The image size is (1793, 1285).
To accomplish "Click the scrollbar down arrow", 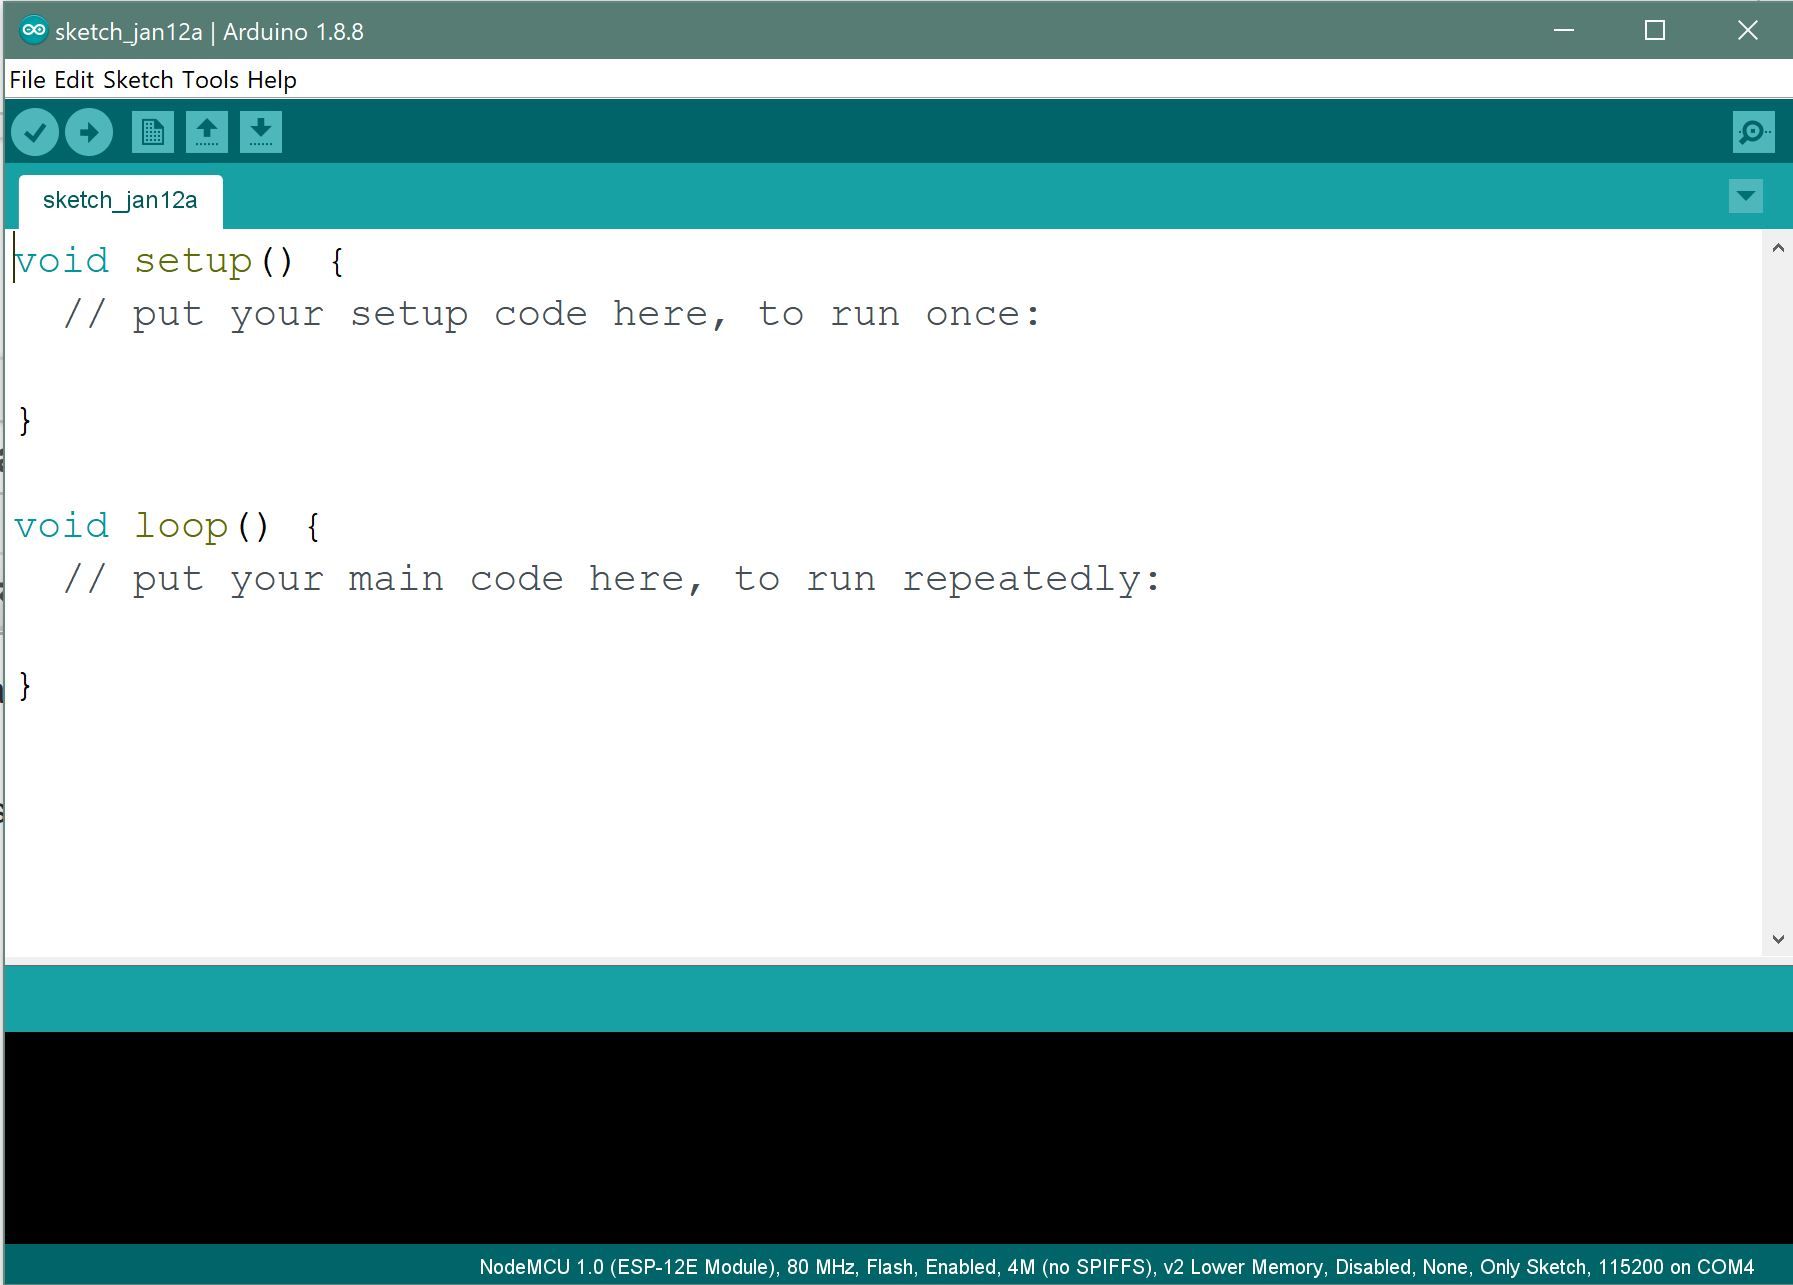I will tap(1777, 938).
